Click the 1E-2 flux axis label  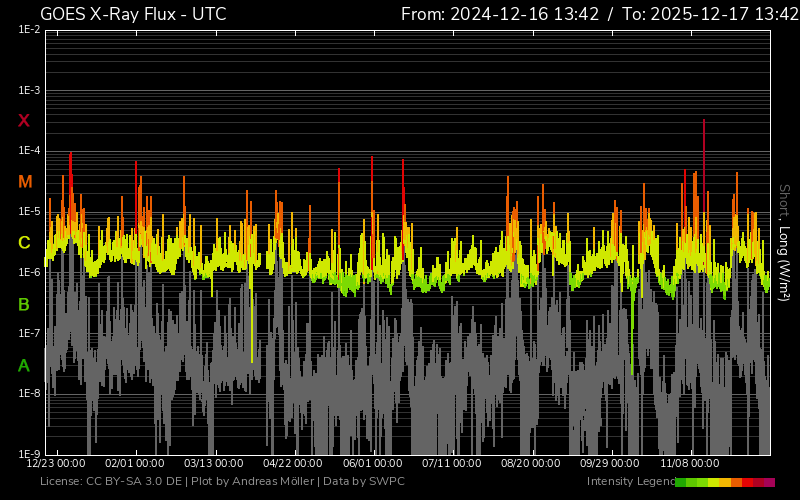coord(29,31)
